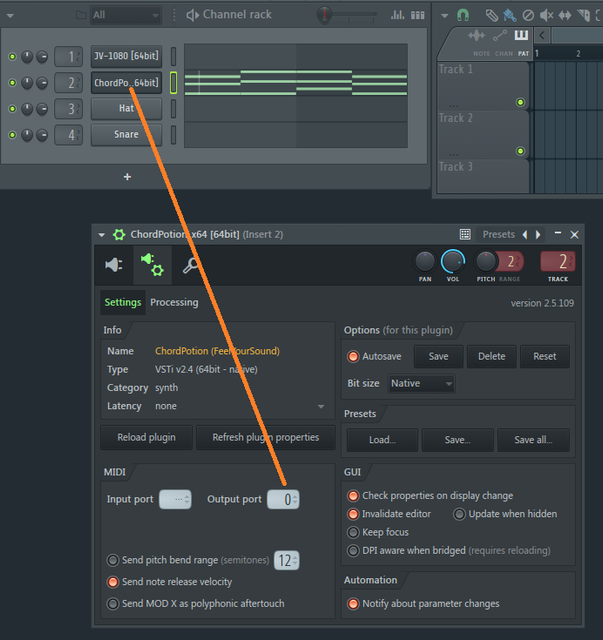Toggle Send note release velocity
The width and height of the screenshot is (603, 640).
pyautogui.click(x=113, y=582)
